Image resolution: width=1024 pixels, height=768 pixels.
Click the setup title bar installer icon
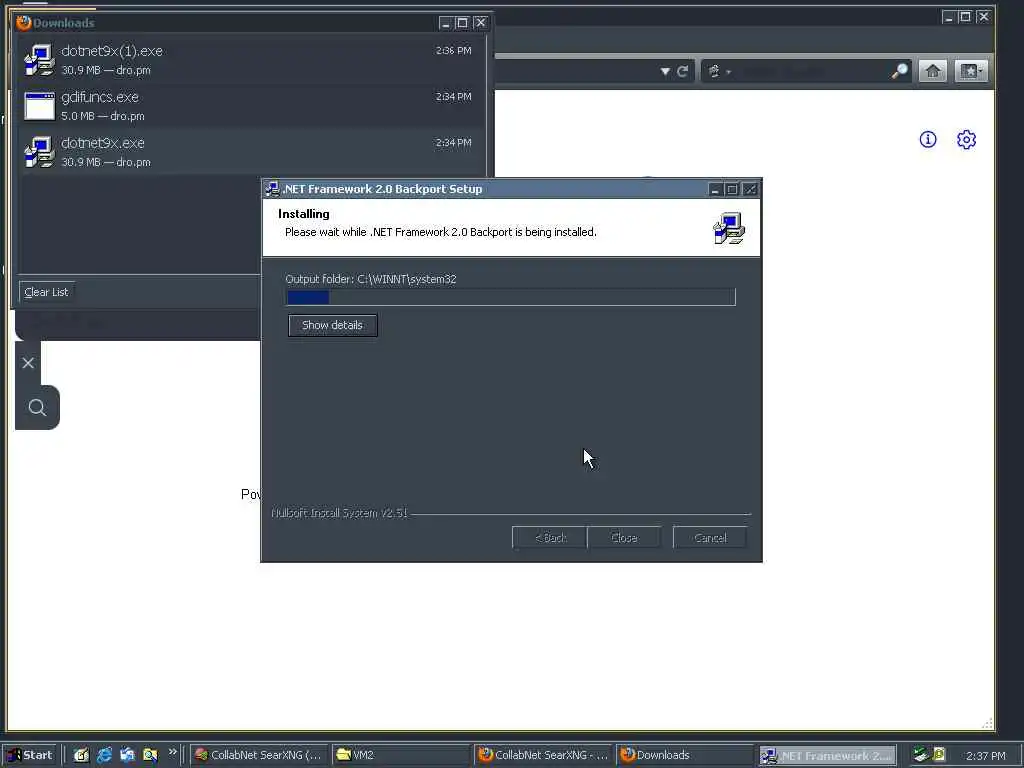coord(272,189)
